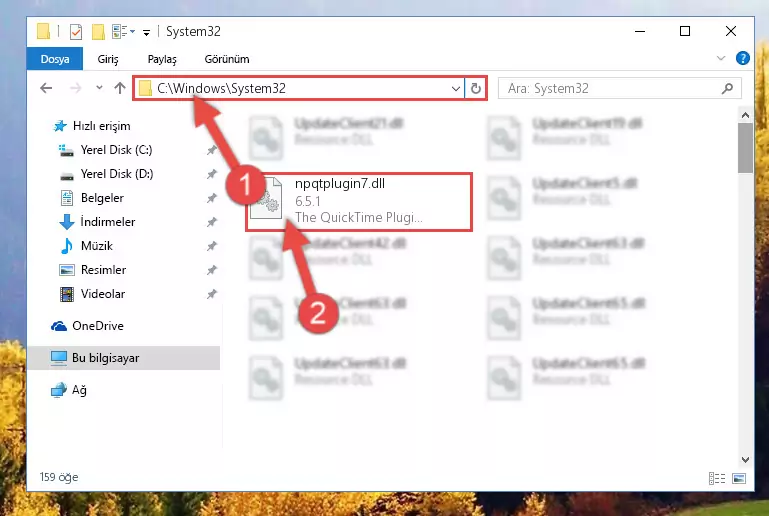Select Ağ in the navigation pane
769x516 pixels.
click(x=69, y=390)
